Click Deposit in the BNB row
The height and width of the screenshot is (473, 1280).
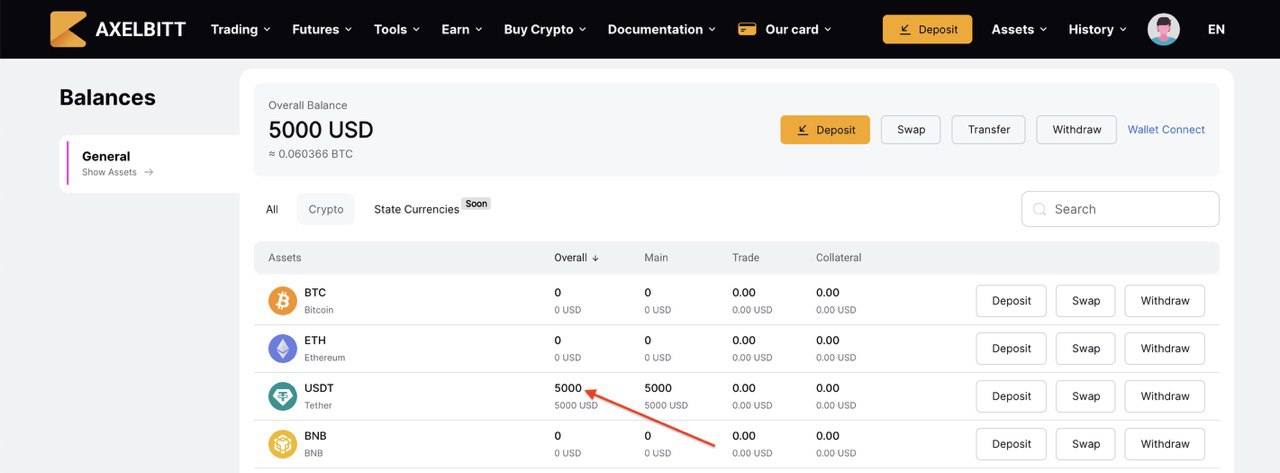click(1011, 444)
